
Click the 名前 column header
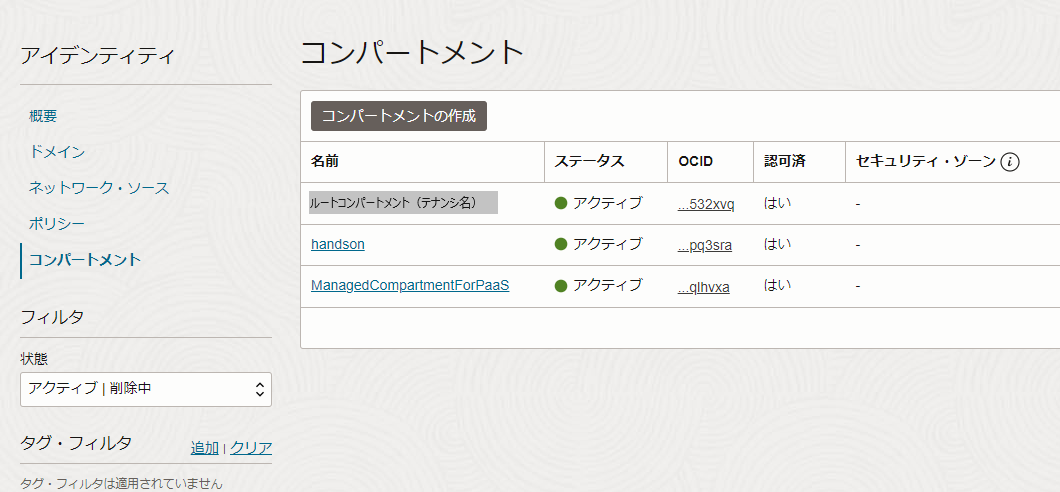click(x=325, y=162)
